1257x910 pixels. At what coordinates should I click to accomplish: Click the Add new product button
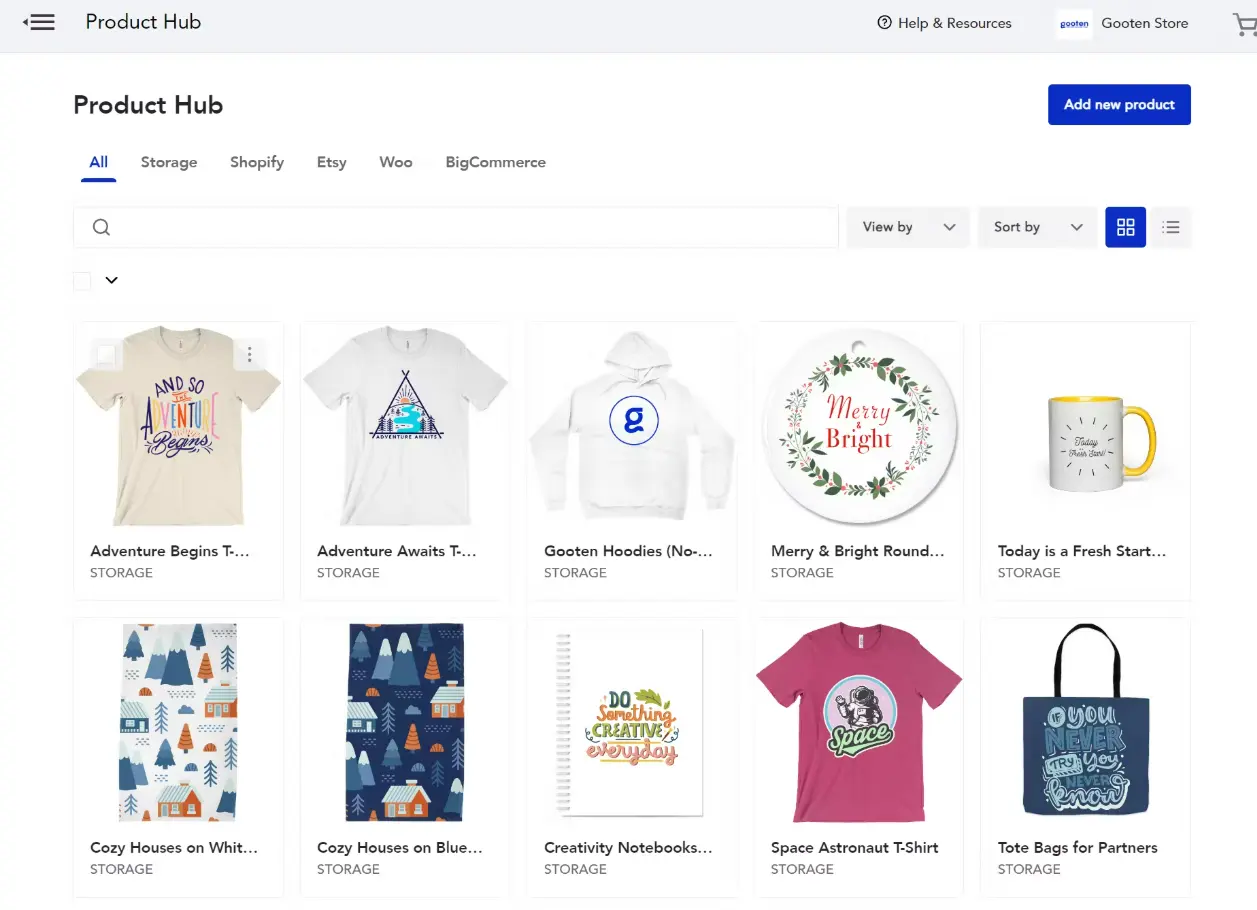point(1119,104)
